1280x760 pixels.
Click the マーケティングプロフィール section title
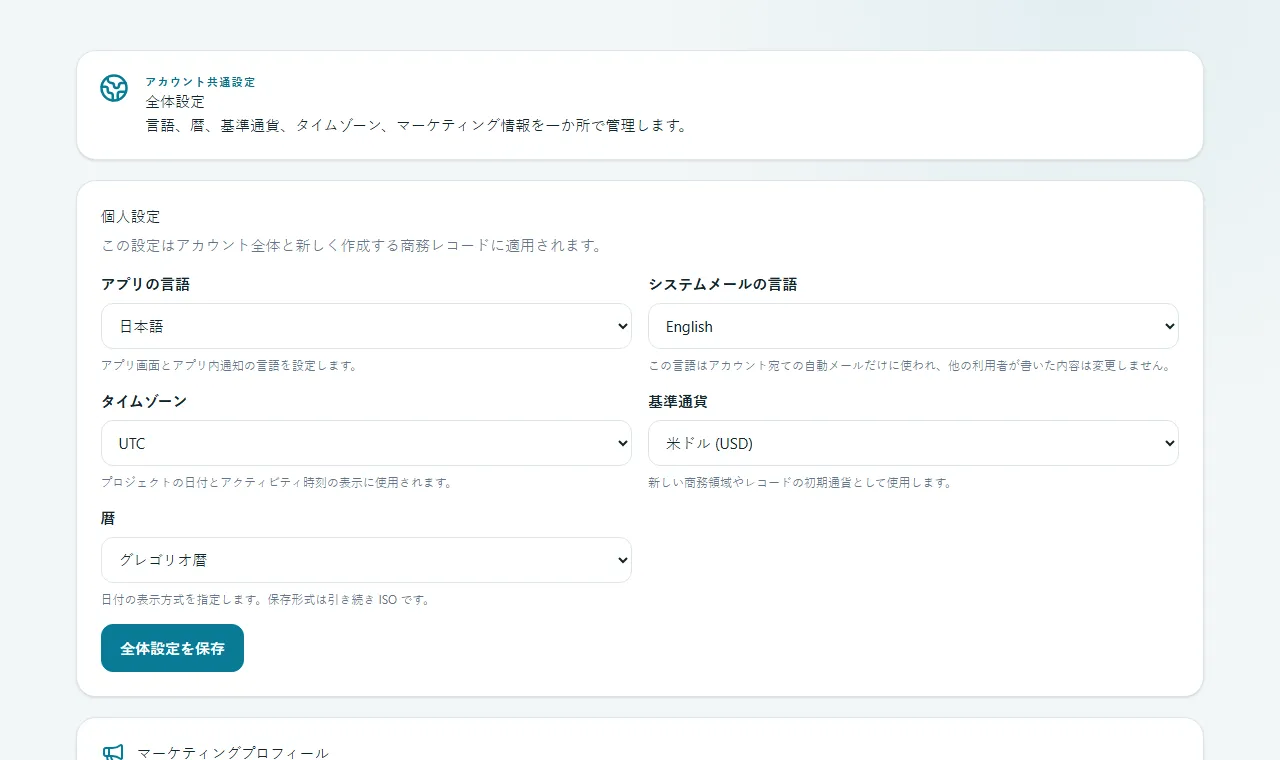coord(233,753)
